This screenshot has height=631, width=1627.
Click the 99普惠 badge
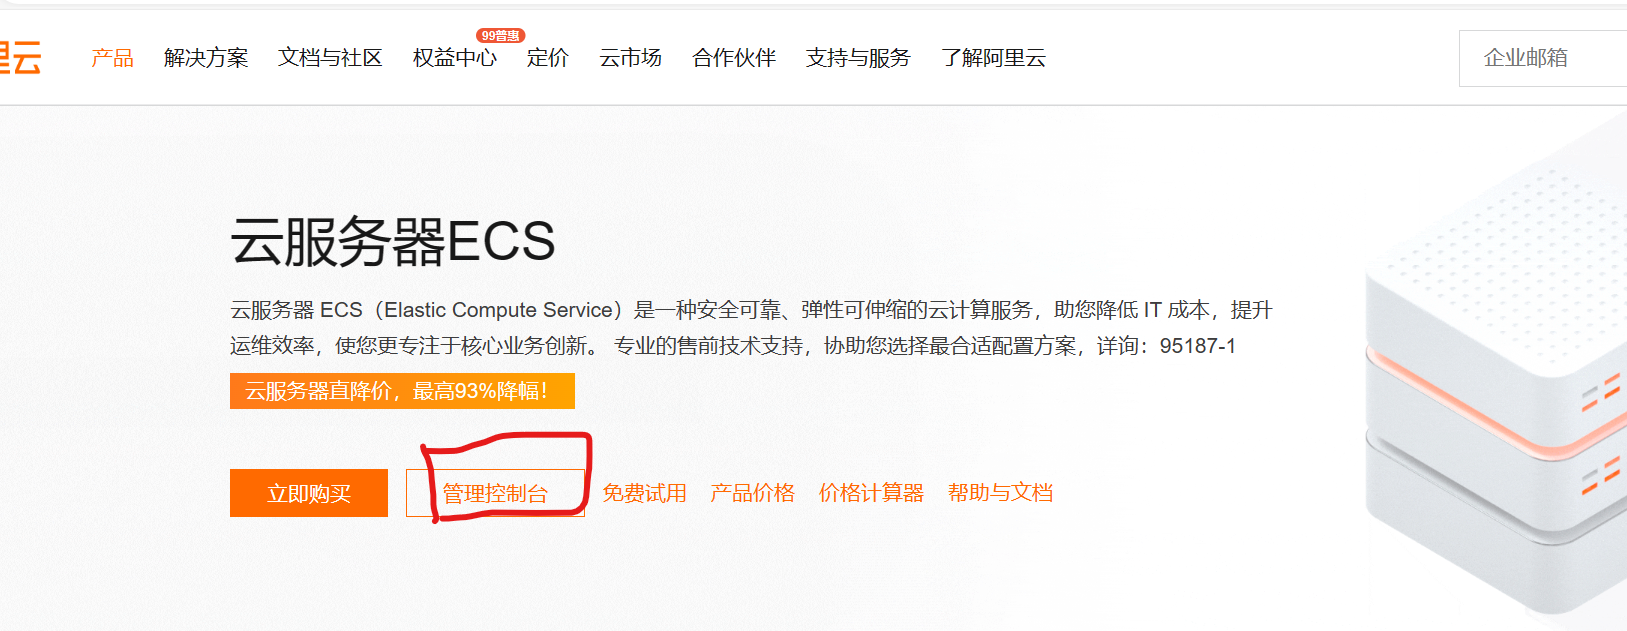coord(500,35)
